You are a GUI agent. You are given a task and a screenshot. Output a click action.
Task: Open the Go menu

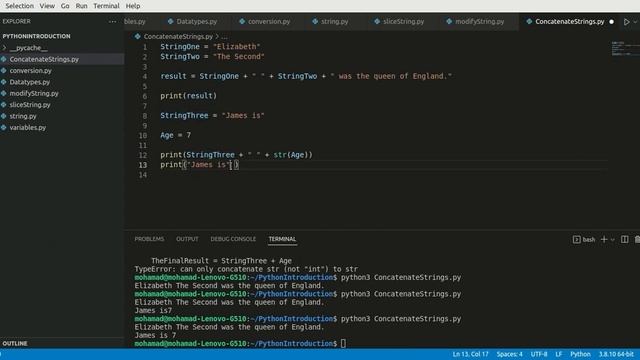pyautogui.click(x=65, y=6)
